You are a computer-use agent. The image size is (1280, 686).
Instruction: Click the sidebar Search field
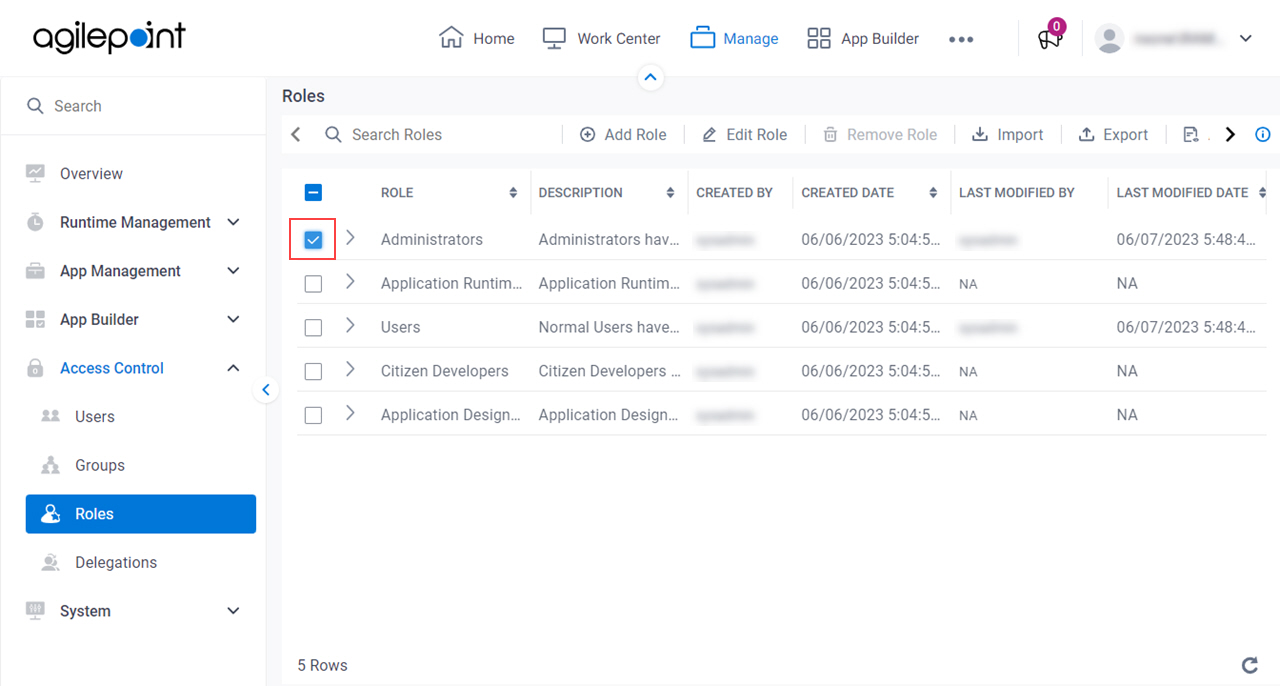133,106
